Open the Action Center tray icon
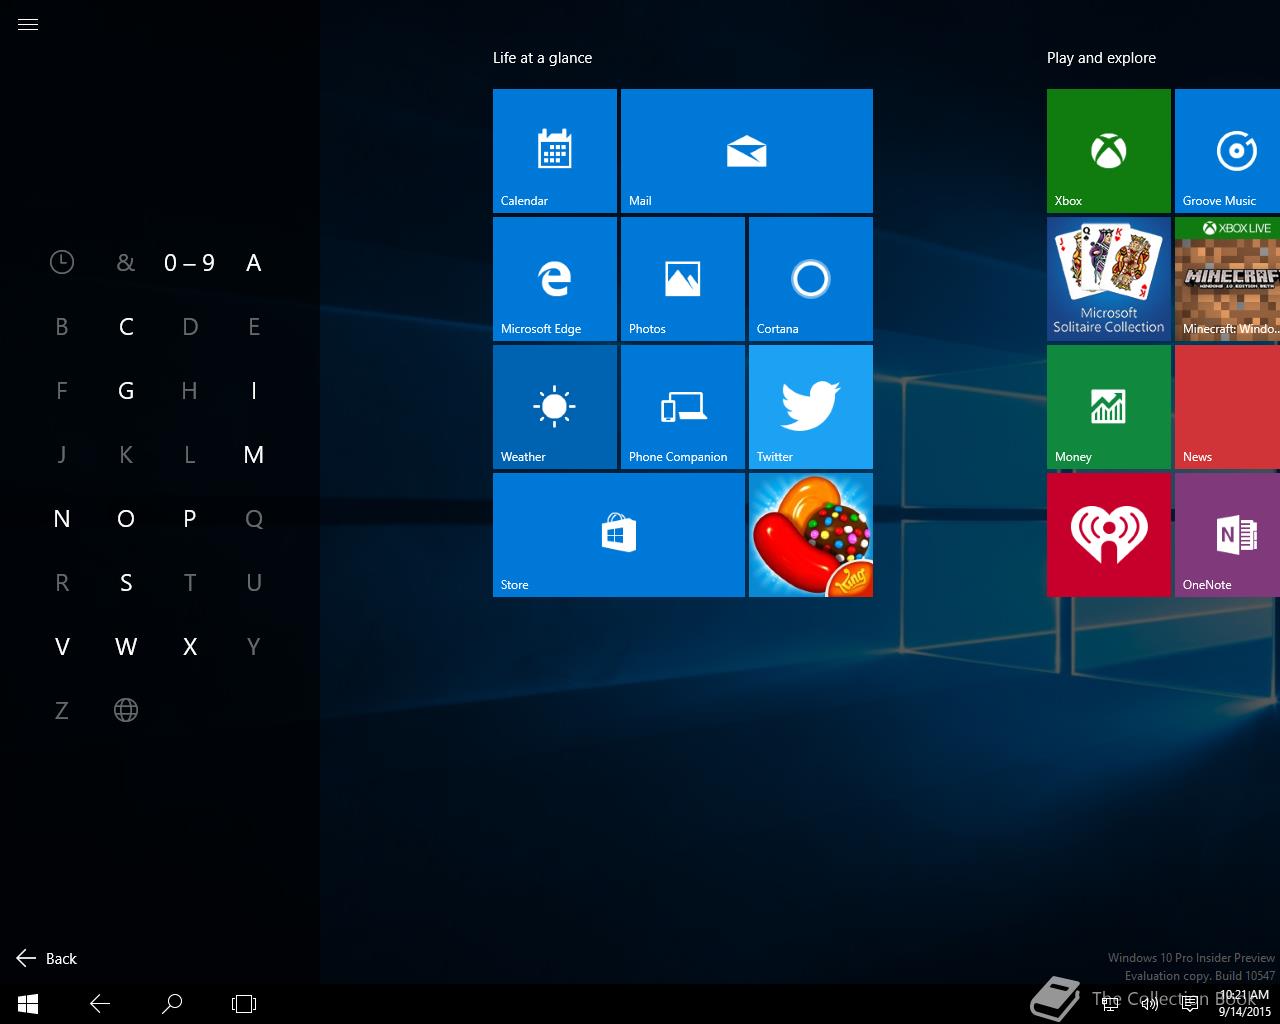This screenshot has width=1280, height=1024. click(1190, 1004)
